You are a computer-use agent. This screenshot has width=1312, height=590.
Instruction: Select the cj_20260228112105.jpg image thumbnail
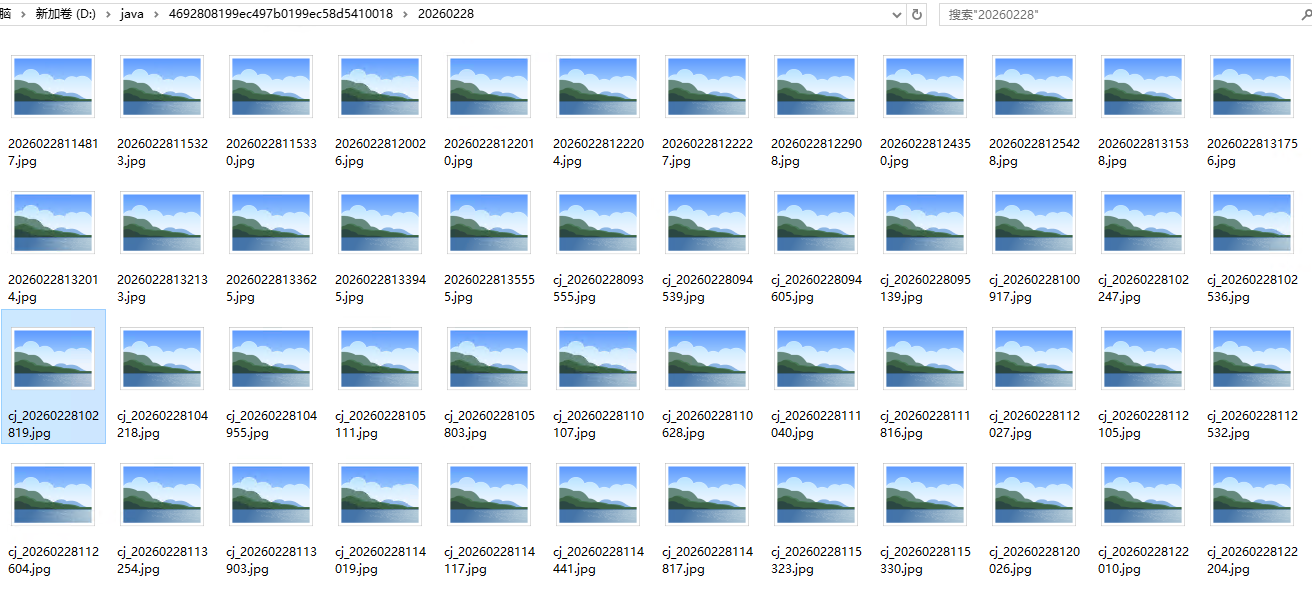point(1143,359)
